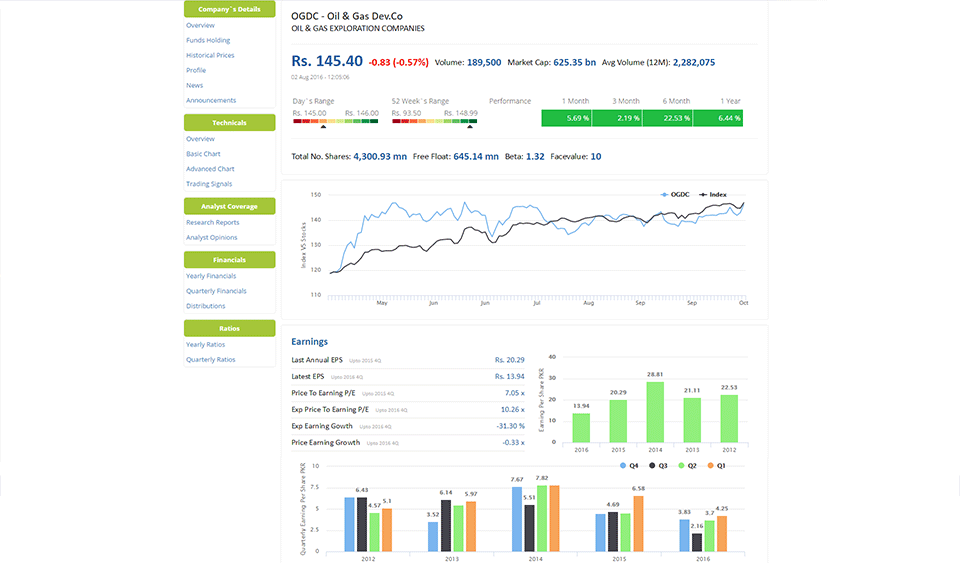Open Quarterly Ratios page
Image resolution: width=960 pixels, height=563 pixels.
tap(211, 359)
